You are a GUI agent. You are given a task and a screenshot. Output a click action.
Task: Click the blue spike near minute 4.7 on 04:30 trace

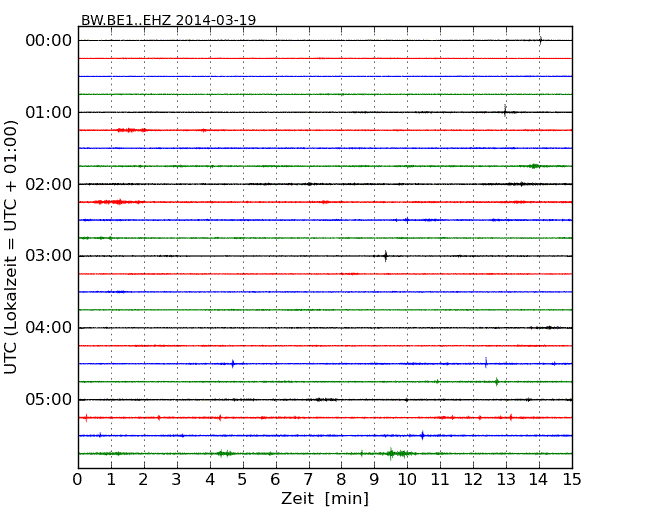pyautogui.click(x=233, y=364)
